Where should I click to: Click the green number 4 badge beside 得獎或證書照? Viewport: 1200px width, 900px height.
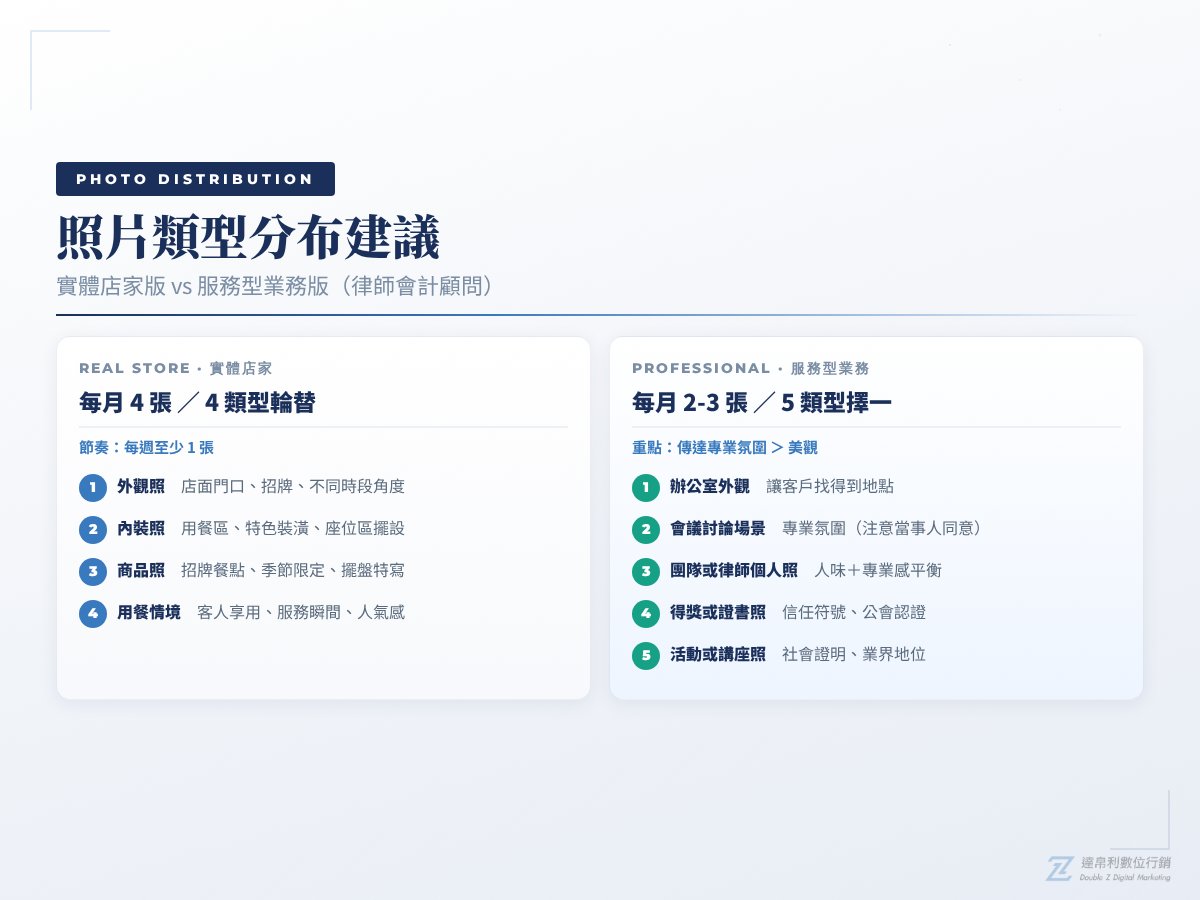646,613
